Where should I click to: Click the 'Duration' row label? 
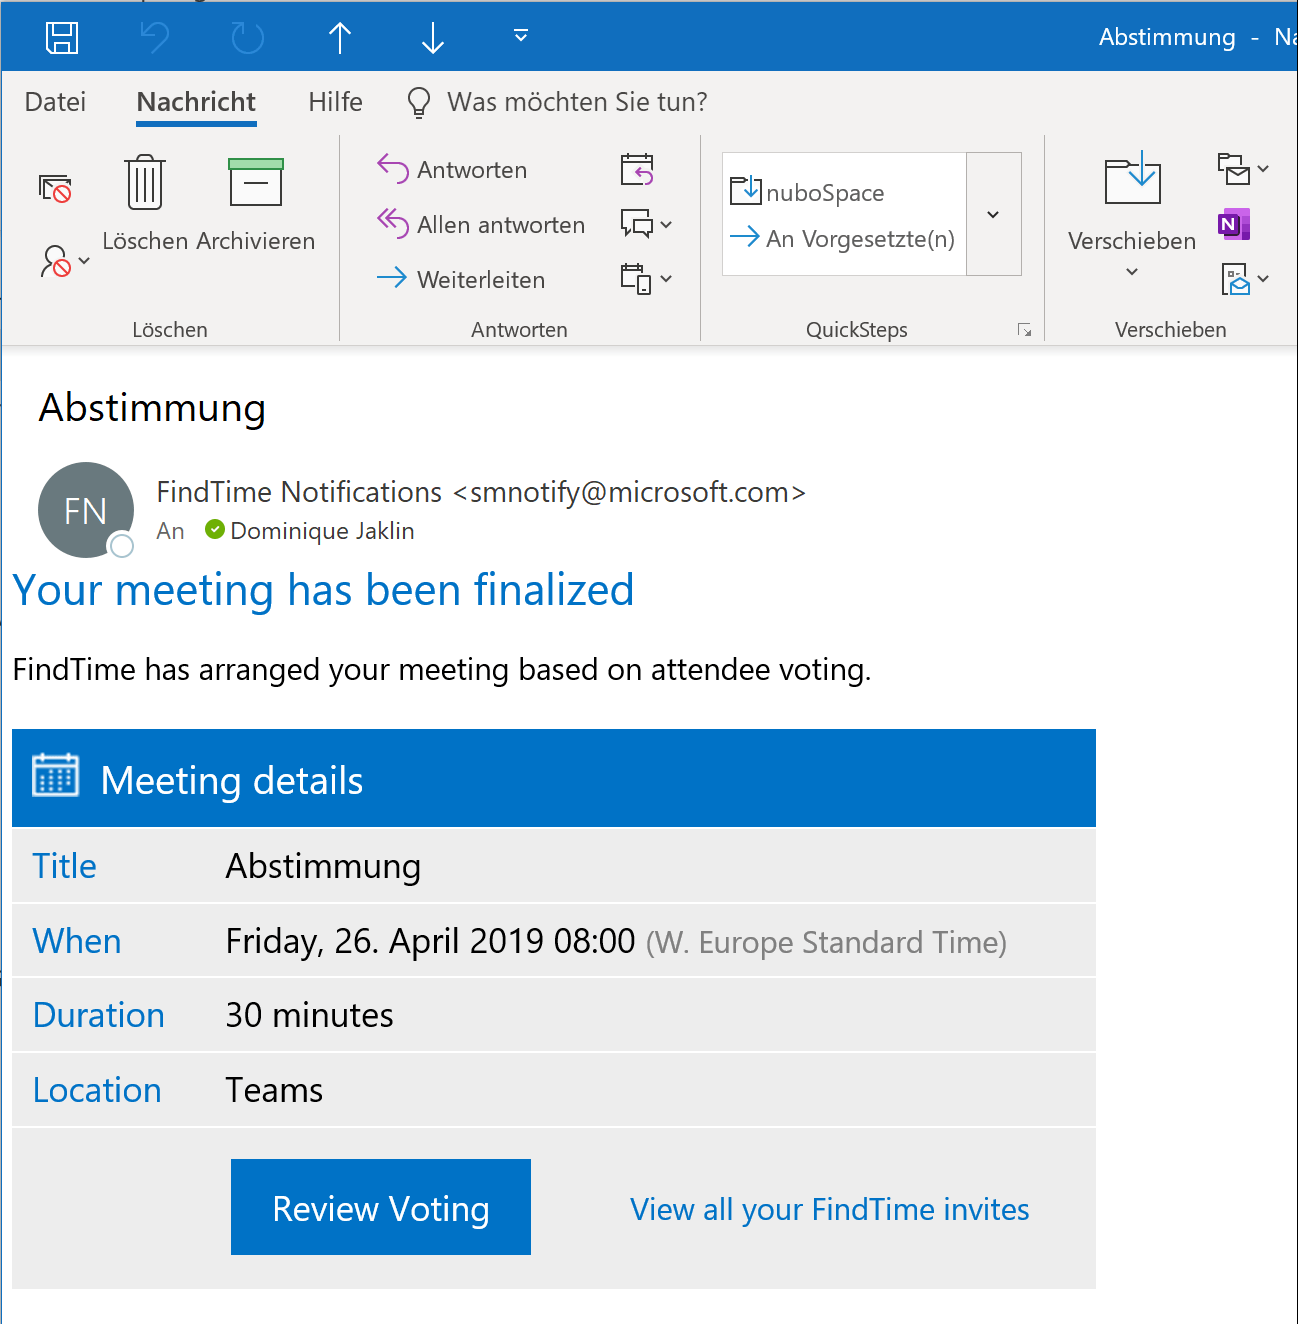click(x=98, y=1015)
